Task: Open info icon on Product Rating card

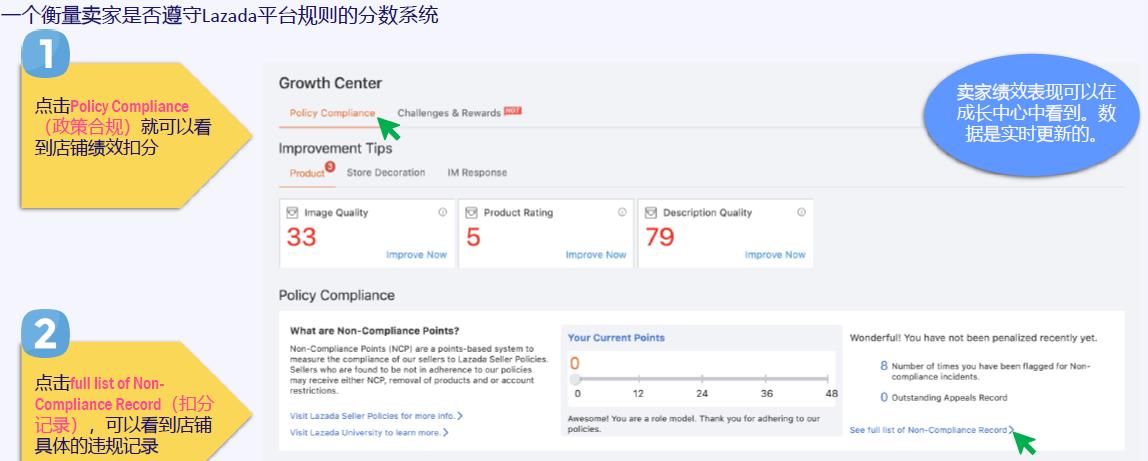Action: point(622,212)
